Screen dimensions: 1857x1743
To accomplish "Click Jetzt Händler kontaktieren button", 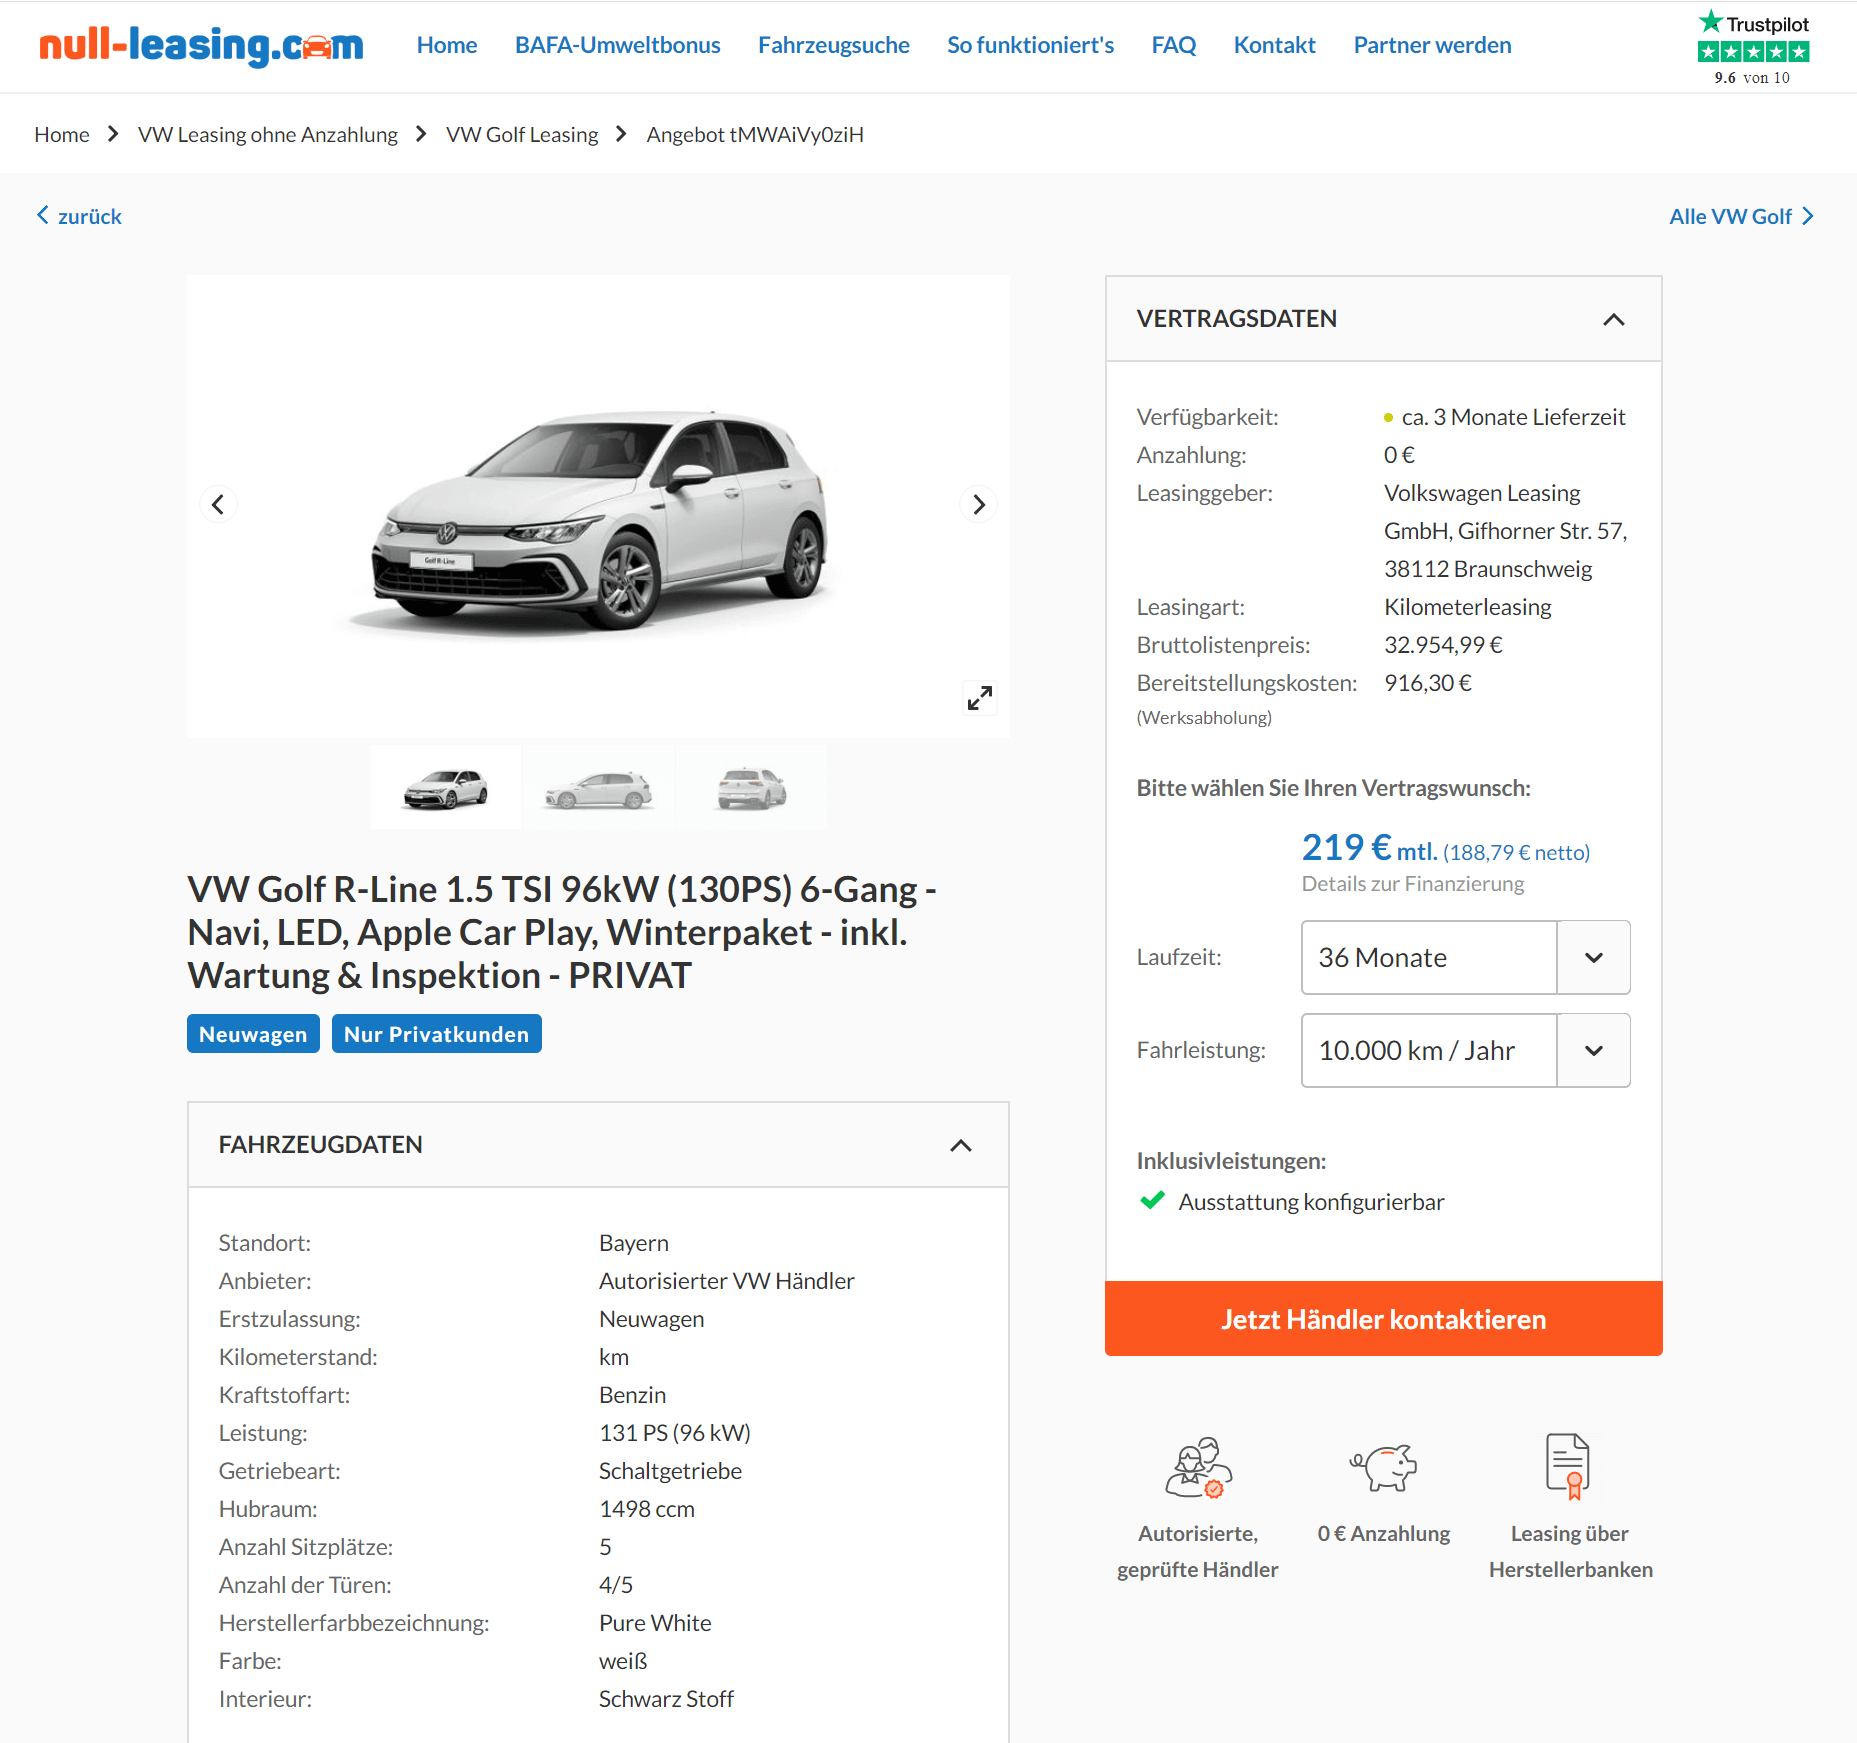I will click(1383, 1318).
